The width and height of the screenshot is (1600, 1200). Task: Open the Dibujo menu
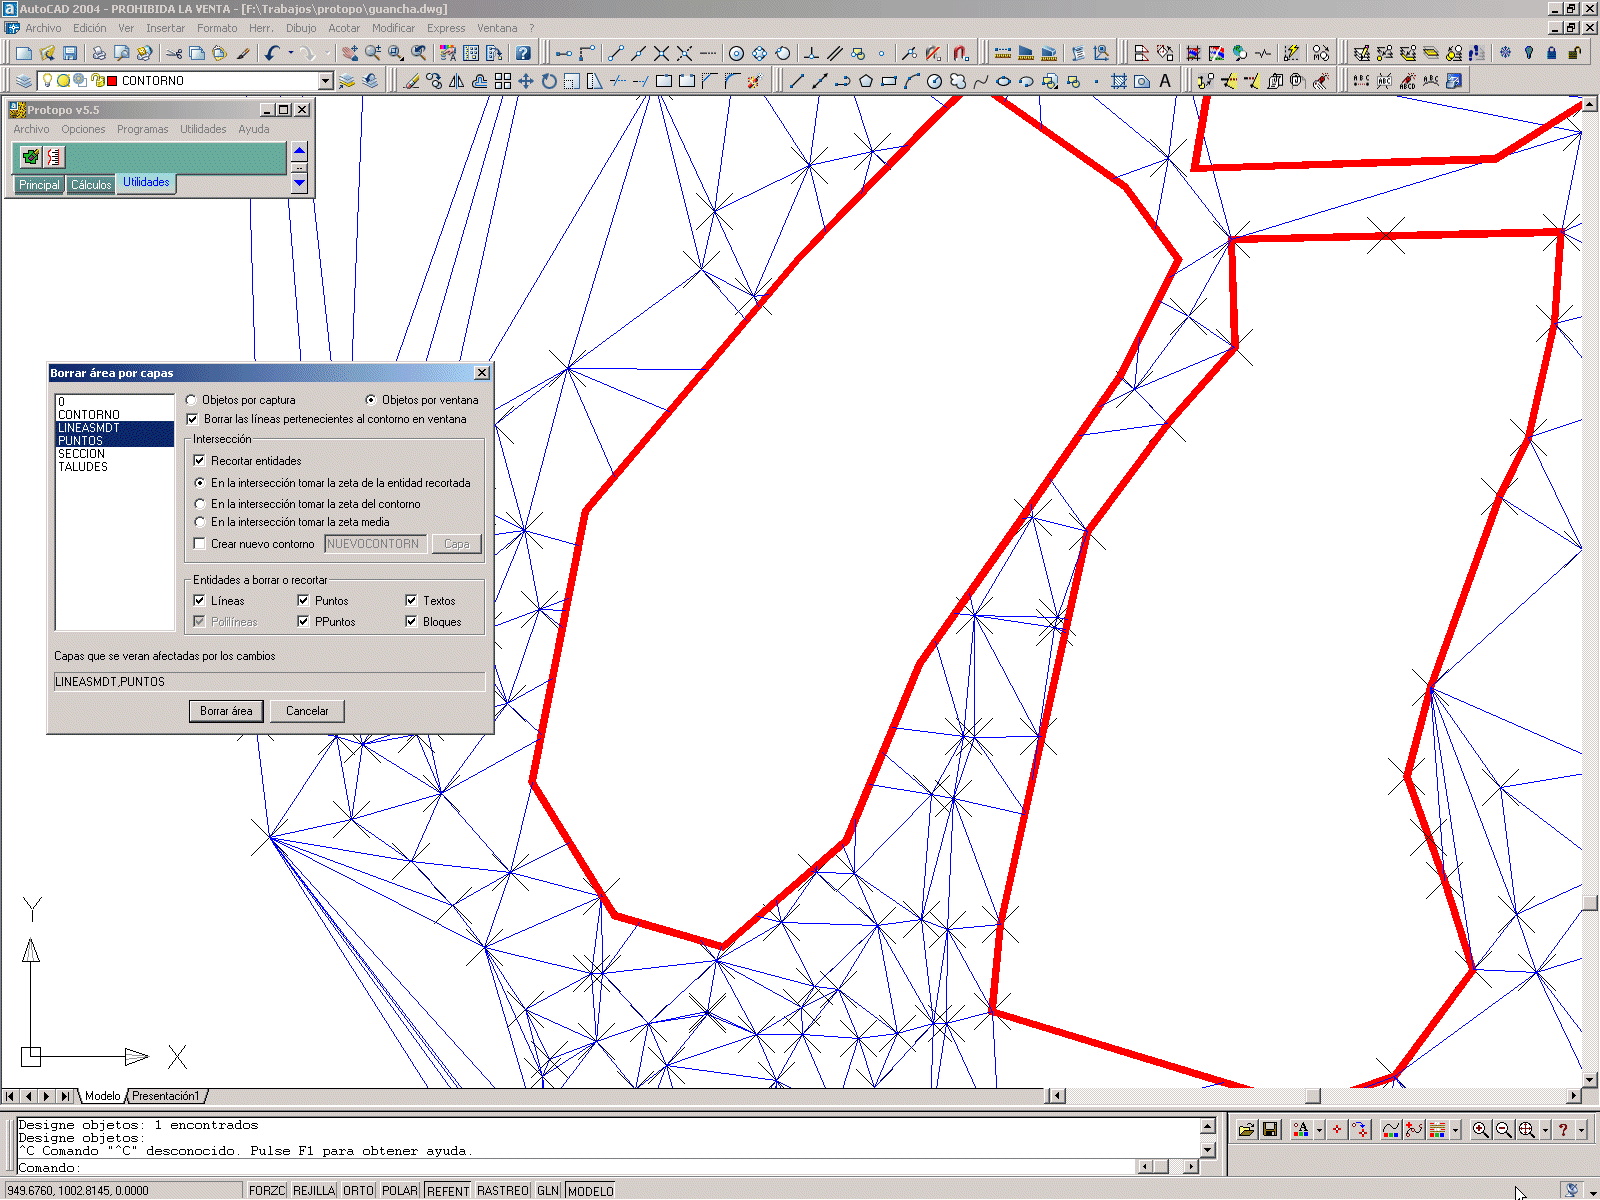coord(301,28)
